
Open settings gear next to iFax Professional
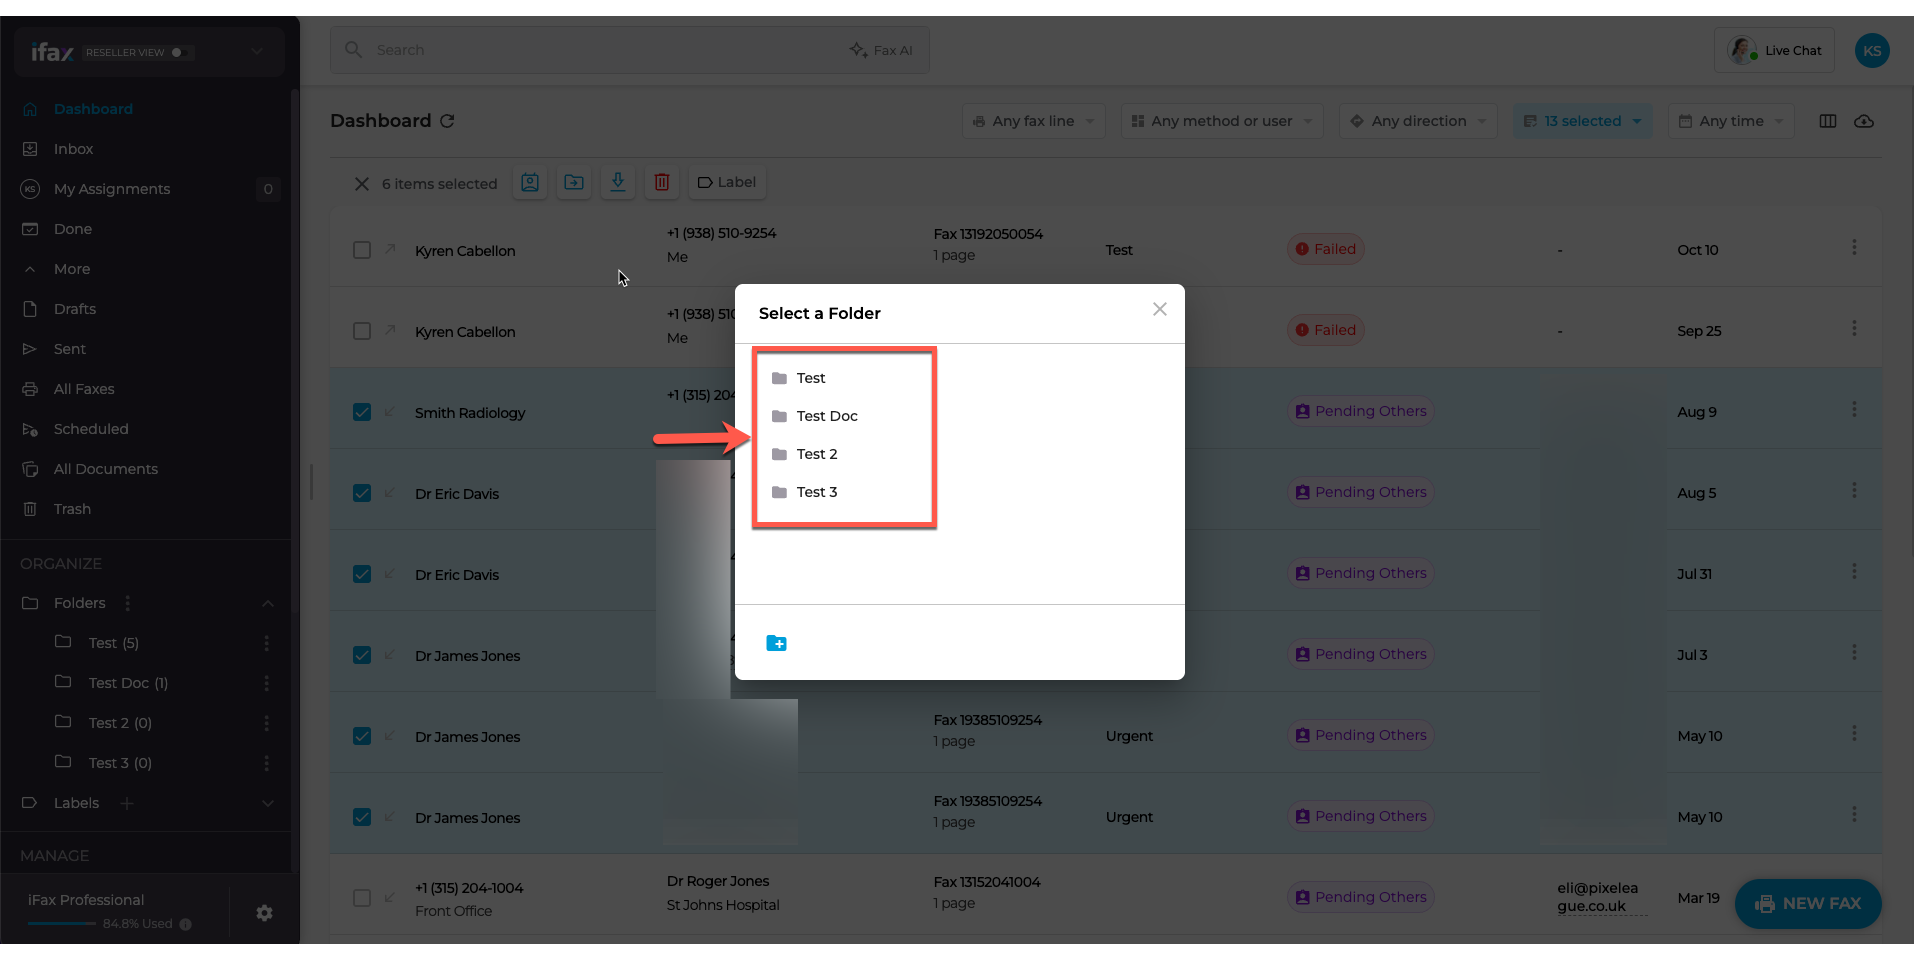click(264, 912)
